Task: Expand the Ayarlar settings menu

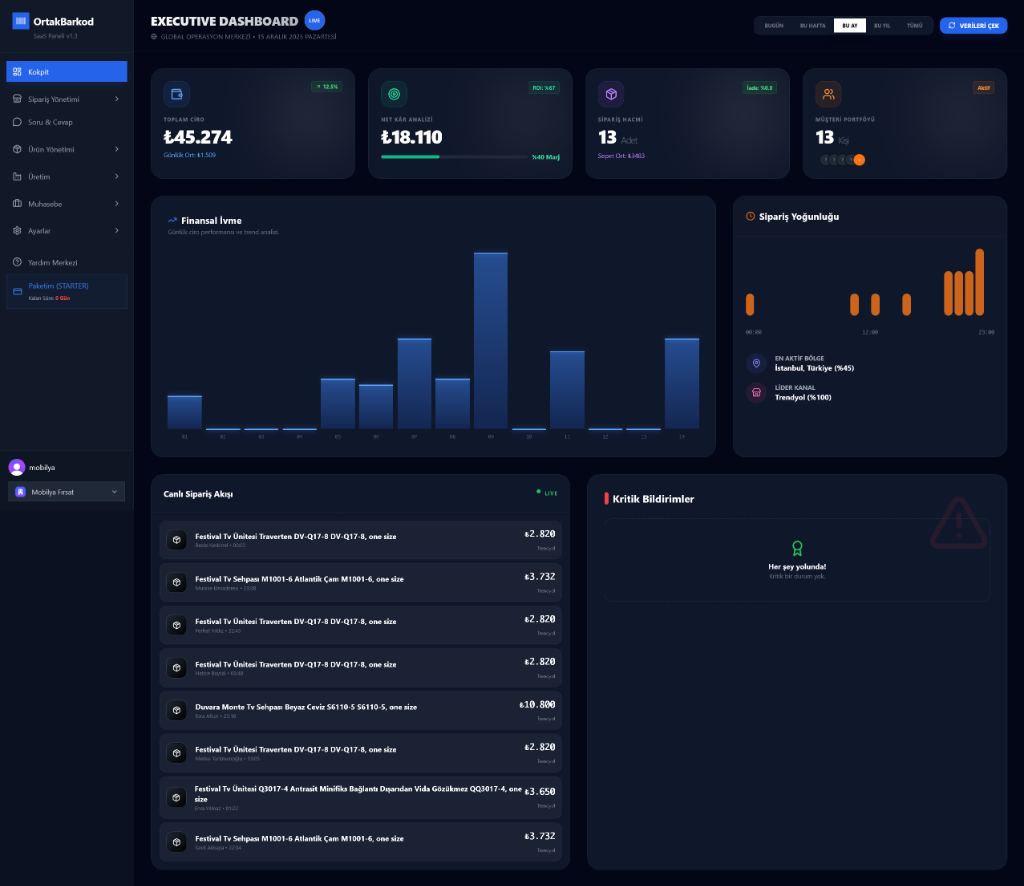Action: (66, 230)
